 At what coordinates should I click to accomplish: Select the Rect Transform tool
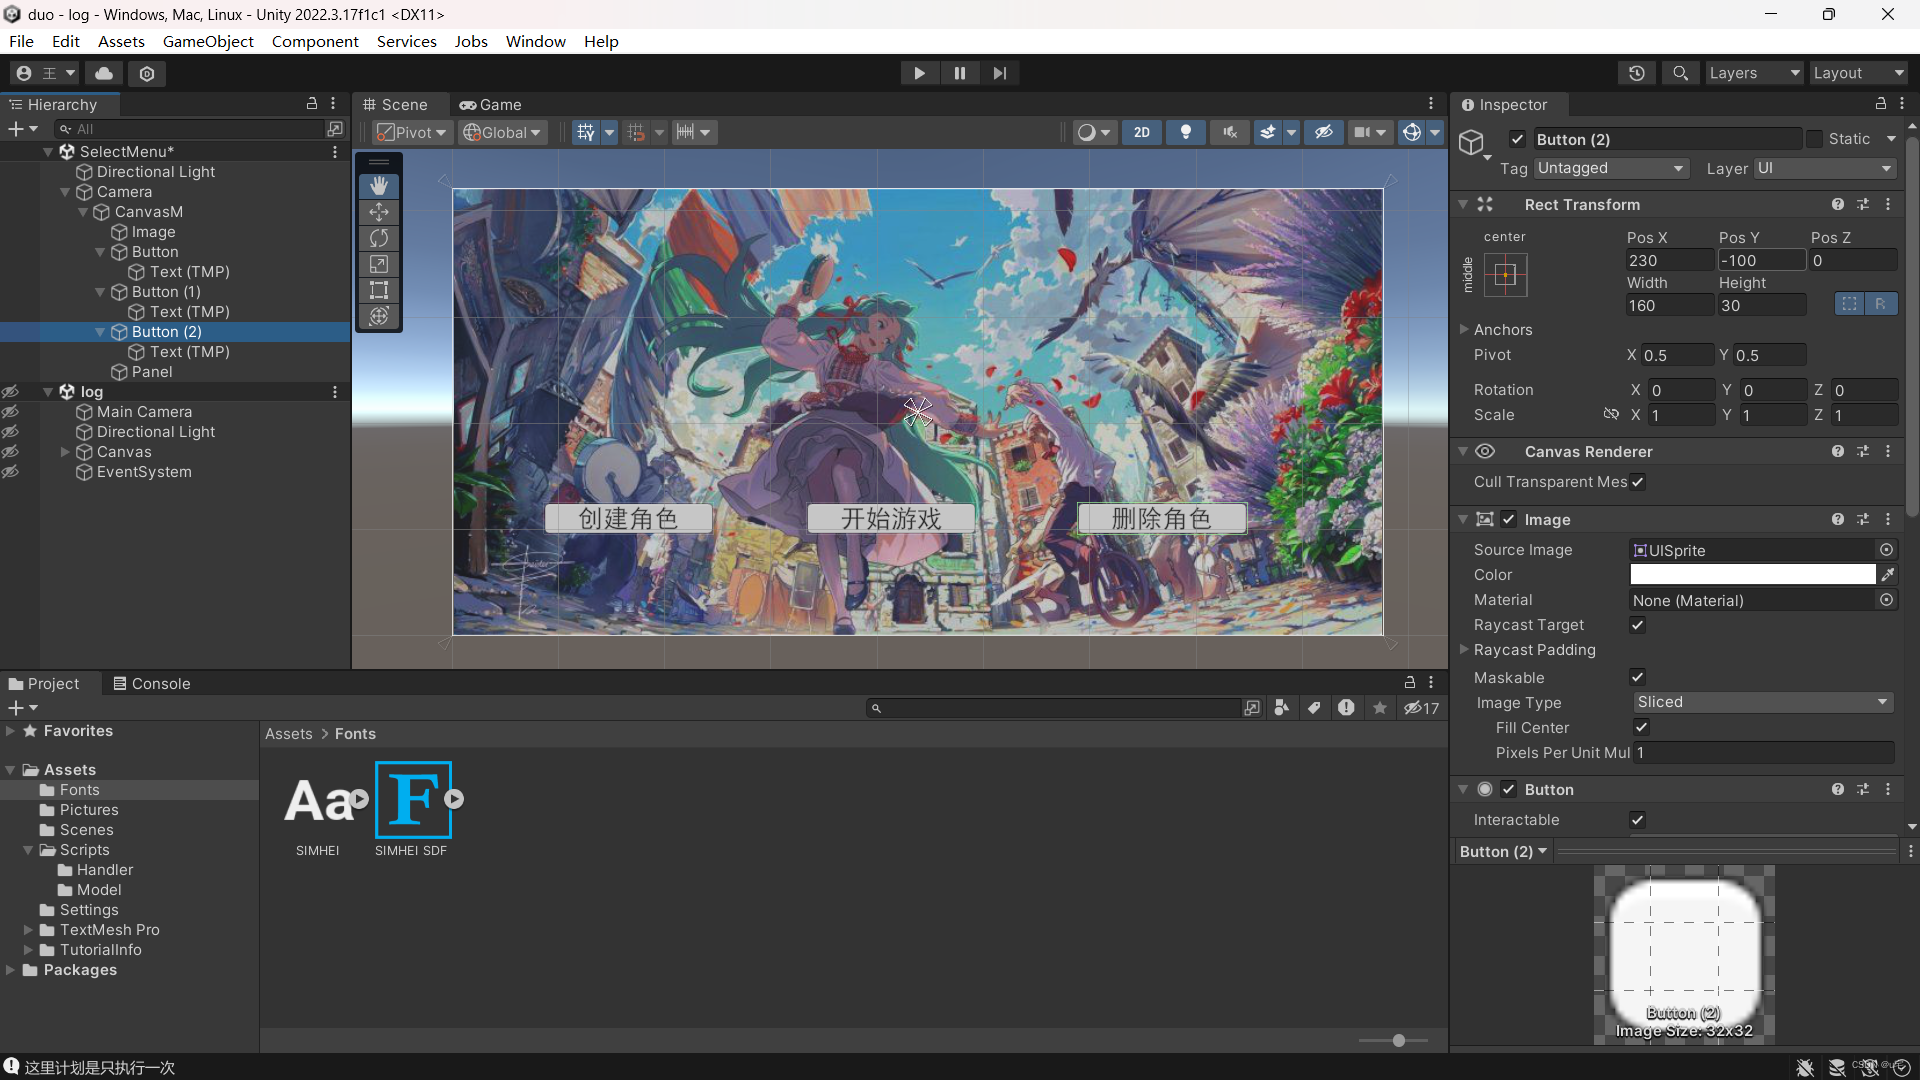[378, 290]
